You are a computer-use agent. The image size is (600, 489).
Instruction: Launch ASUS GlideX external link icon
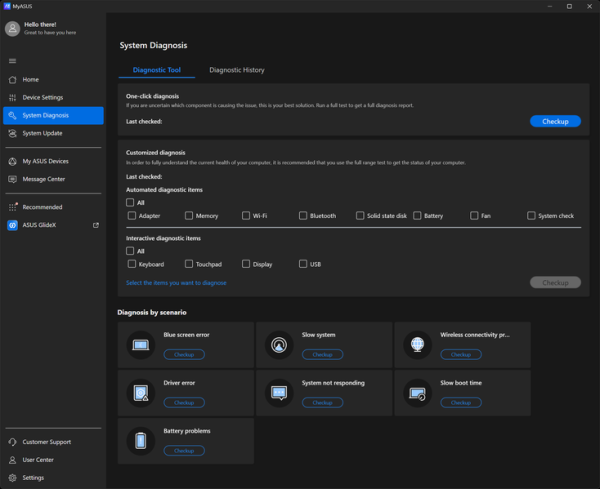pos(96,225)
